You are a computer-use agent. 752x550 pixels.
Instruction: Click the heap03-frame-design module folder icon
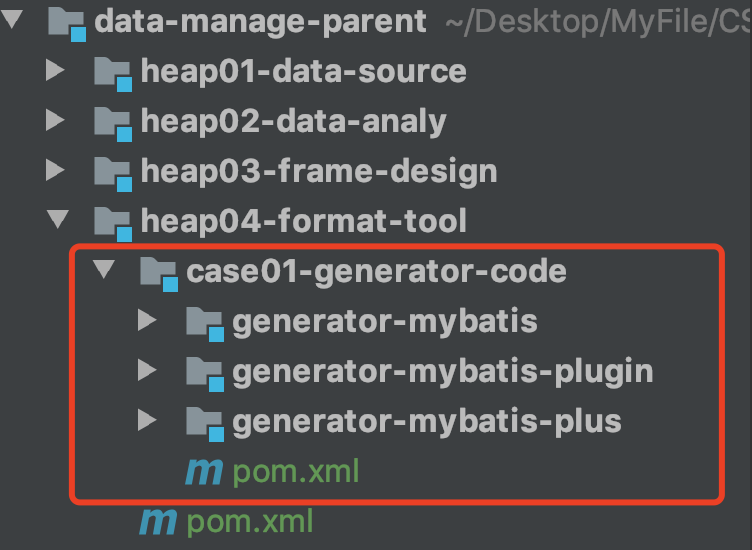tap(112, 172)
